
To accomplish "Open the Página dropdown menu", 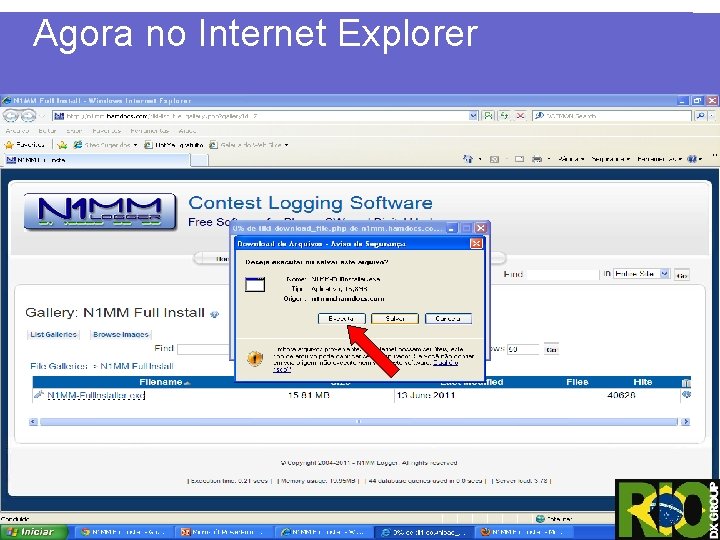I will 571,159.
